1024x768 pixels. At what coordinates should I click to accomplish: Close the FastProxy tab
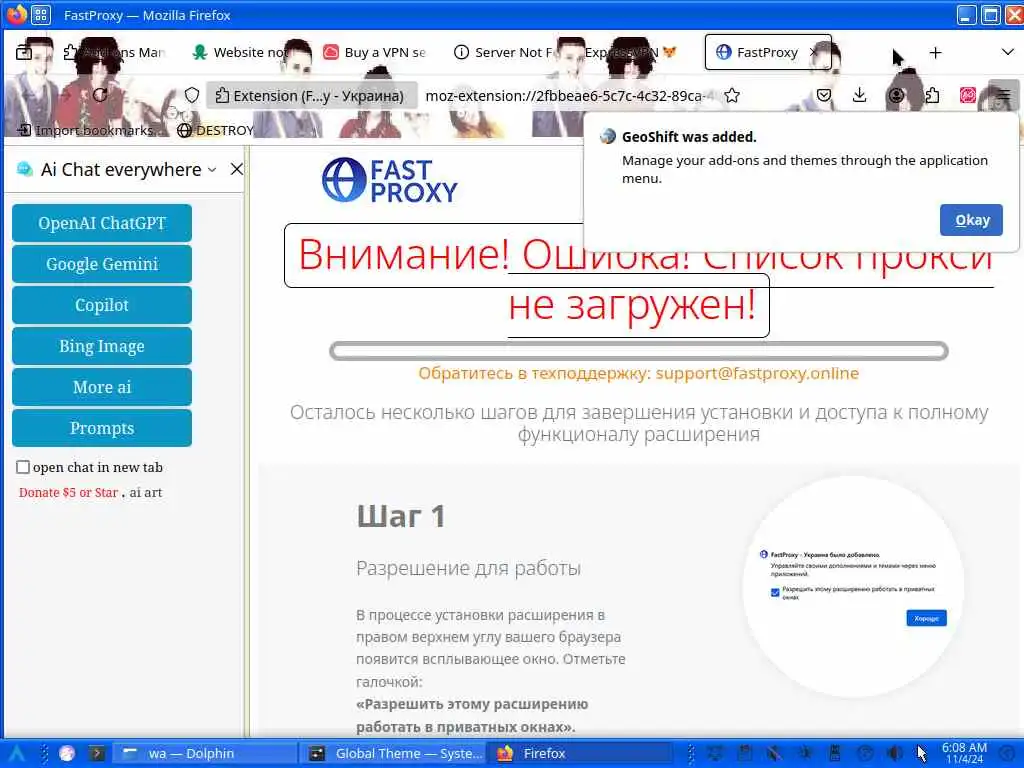[x=814, y=52]
